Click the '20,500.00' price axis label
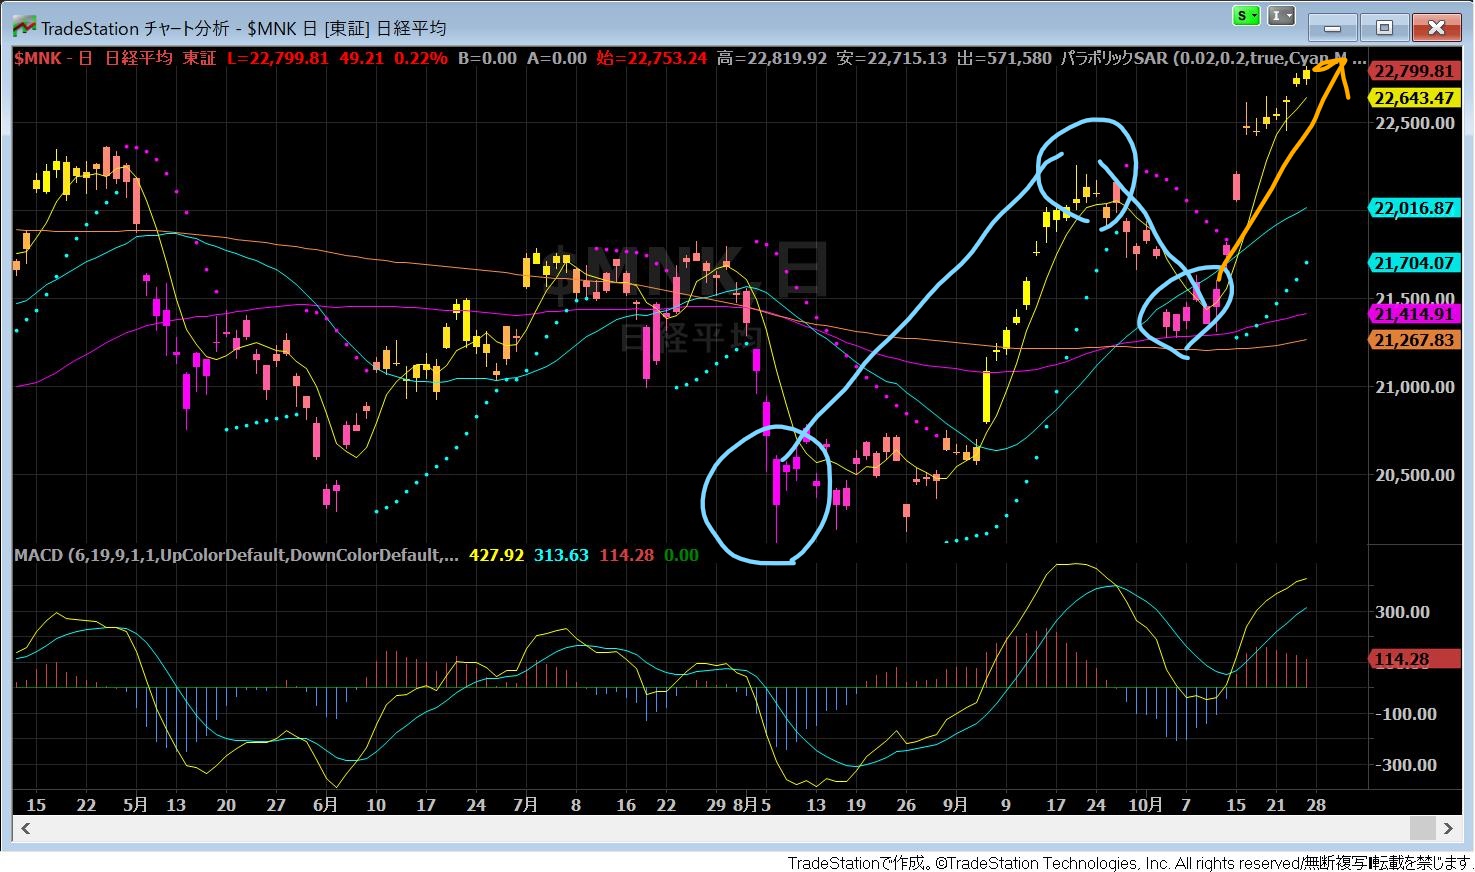Viewport: 1475px width, 872px height. click(1415, 475)
